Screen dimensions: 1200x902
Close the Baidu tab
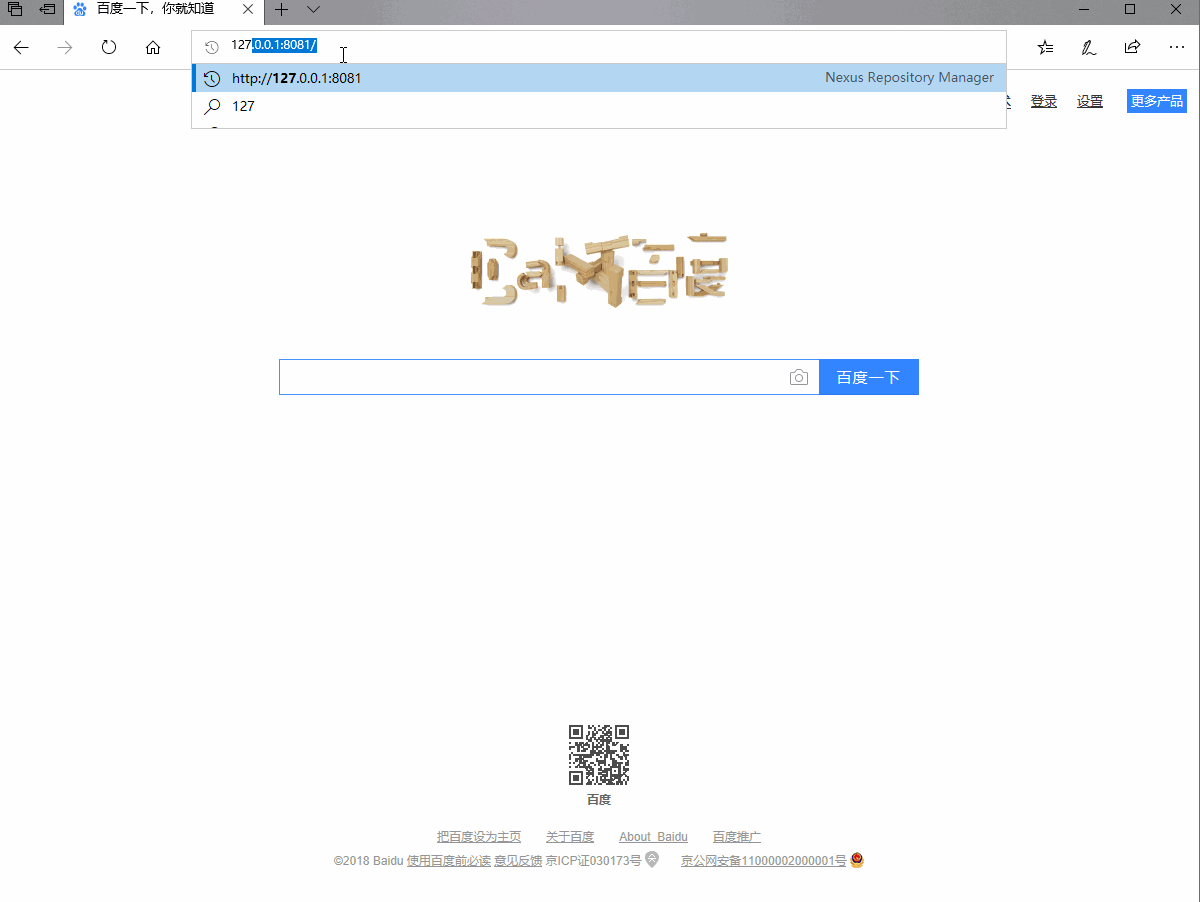250,9
